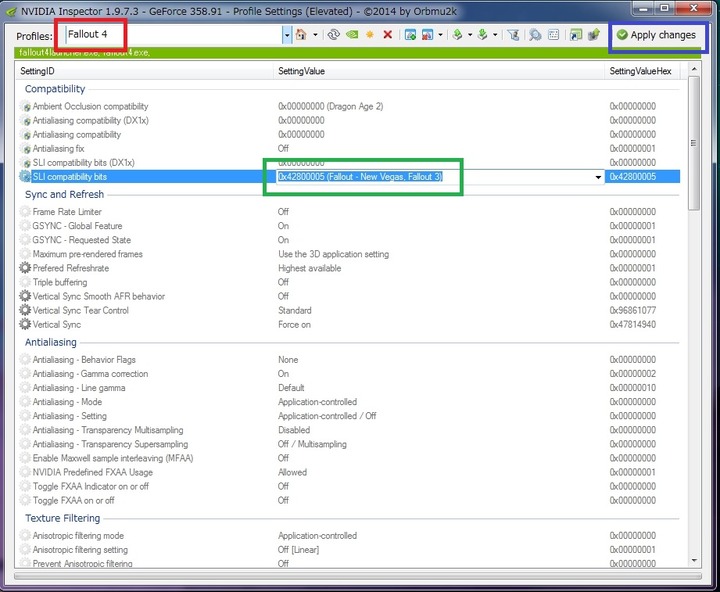Click gear icon beside Vertical Sync row

[x=25, y=324]
